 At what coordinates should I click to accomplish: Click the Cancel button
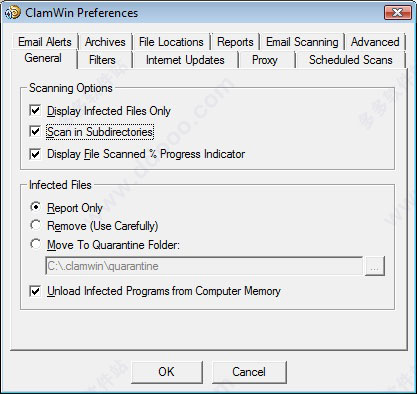point(249,372)
